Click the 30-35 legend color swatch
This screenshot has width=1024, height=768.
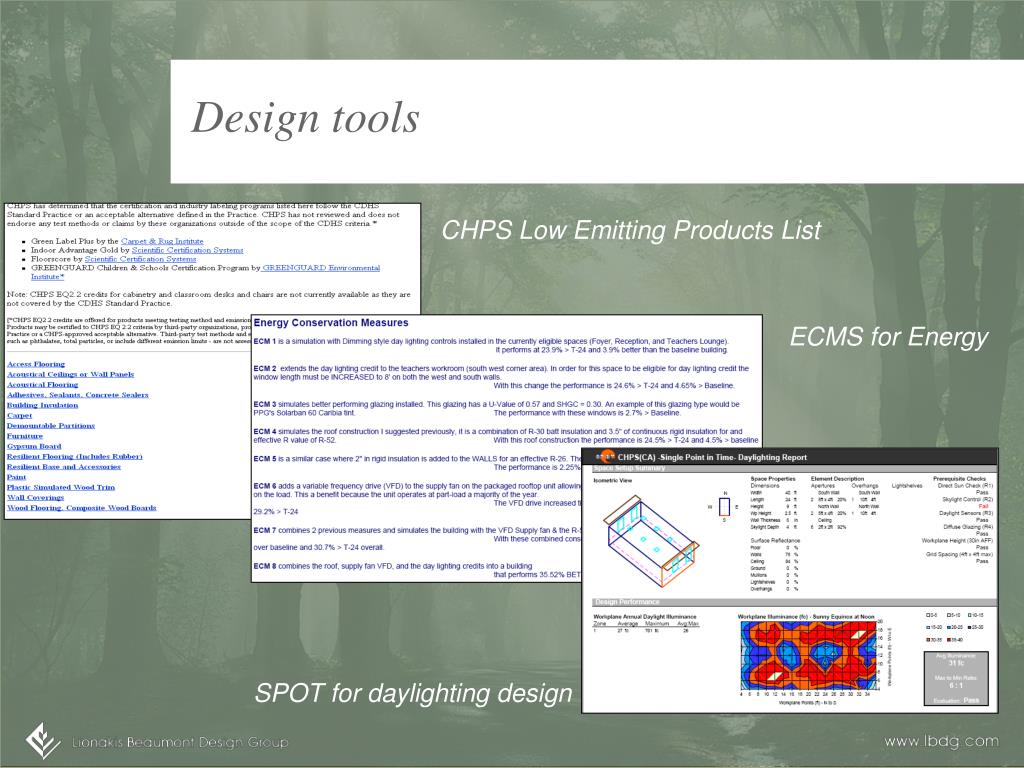(x=929, y=639)
